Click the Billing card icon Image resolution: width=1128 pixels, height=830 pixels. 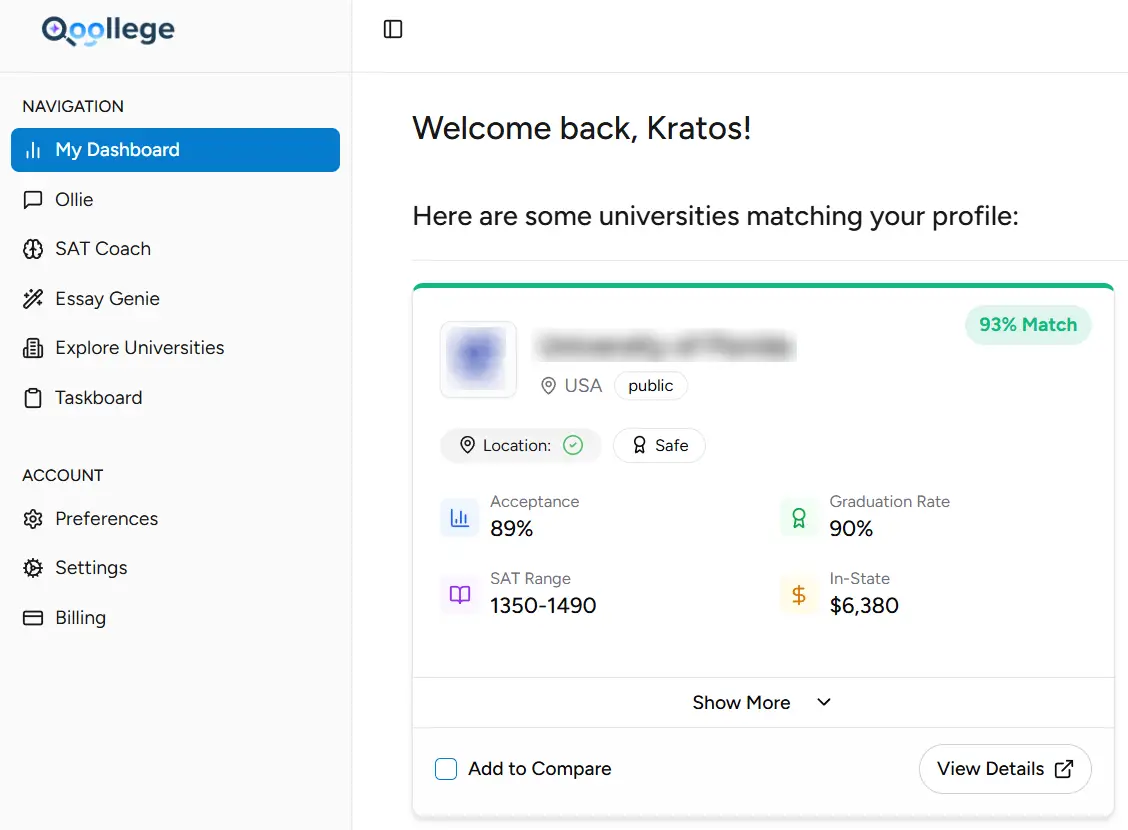pyautogui.click(x=33, y=618)
